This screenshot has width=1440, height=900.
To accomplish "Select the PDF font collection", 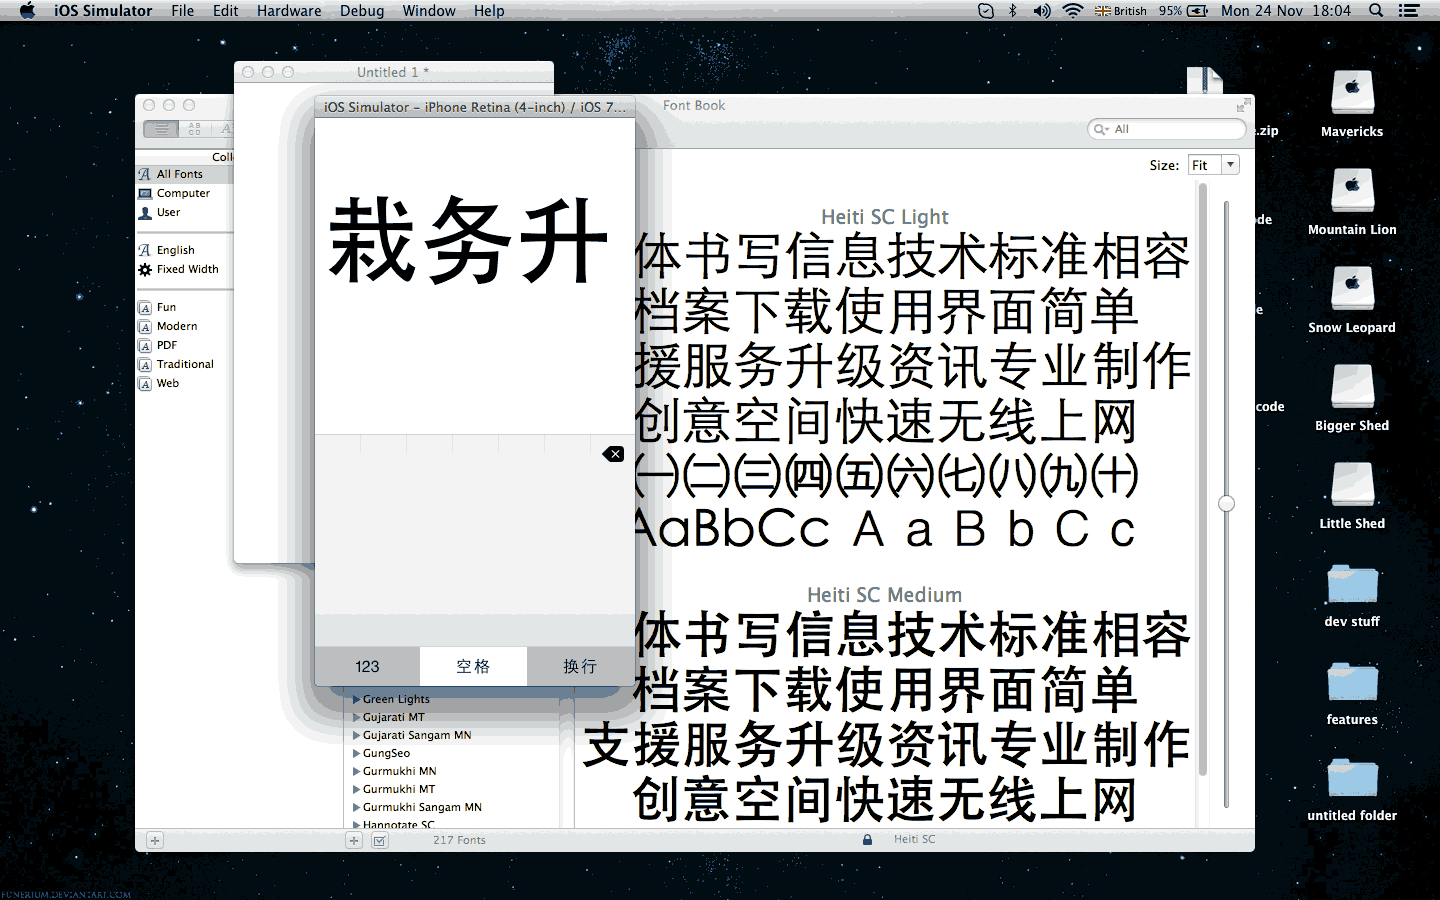I will coord(184,345).
